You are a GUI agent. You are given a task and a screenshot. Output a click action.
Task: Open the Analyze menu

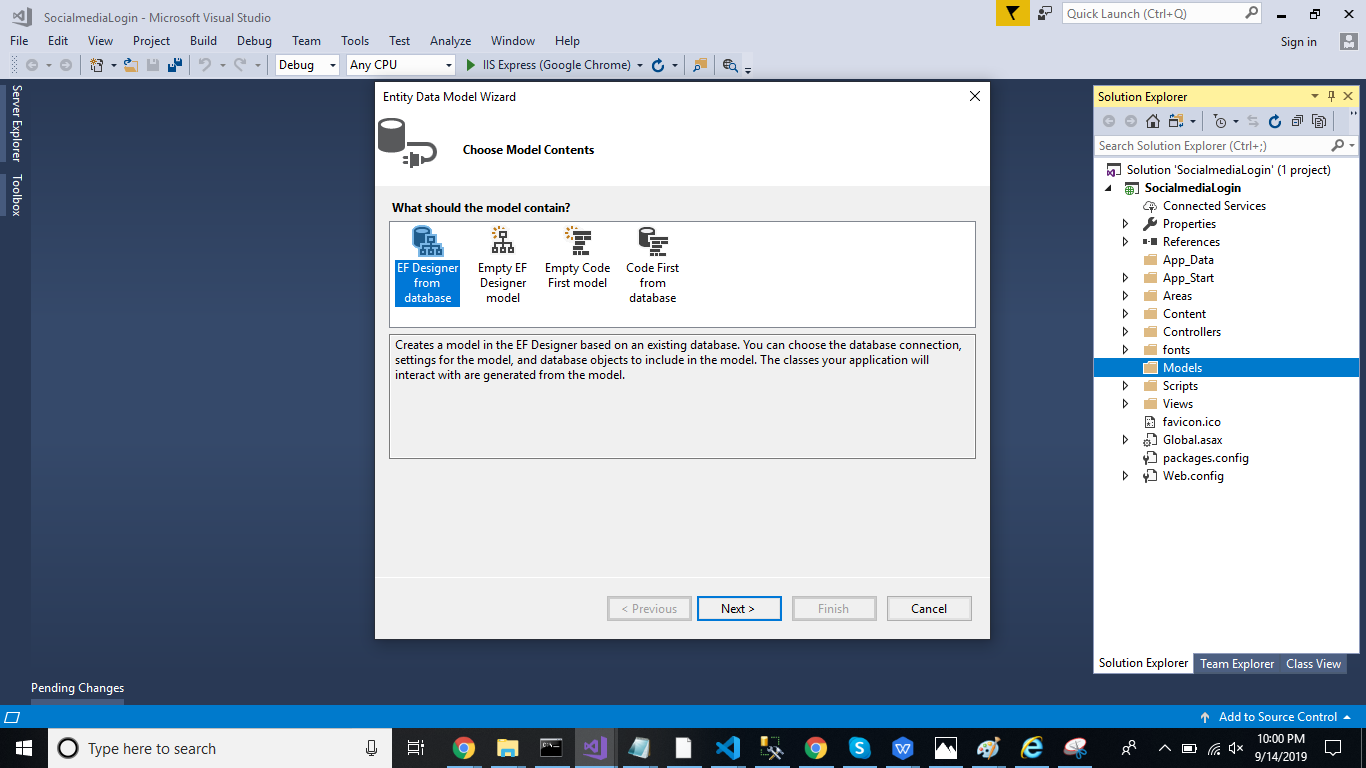point(450,41)
